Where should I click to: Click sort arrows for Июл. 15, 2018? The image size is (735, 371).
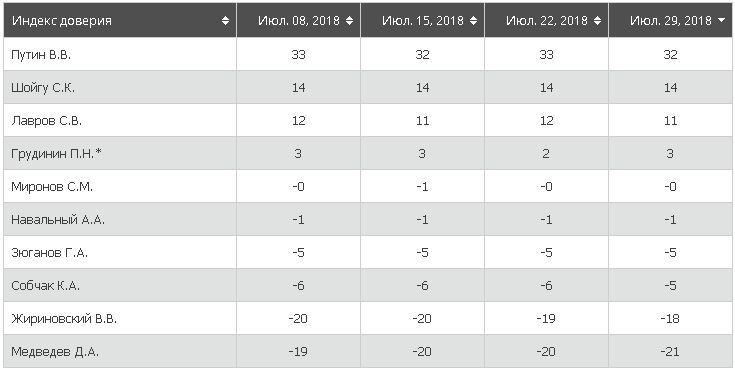473,21
